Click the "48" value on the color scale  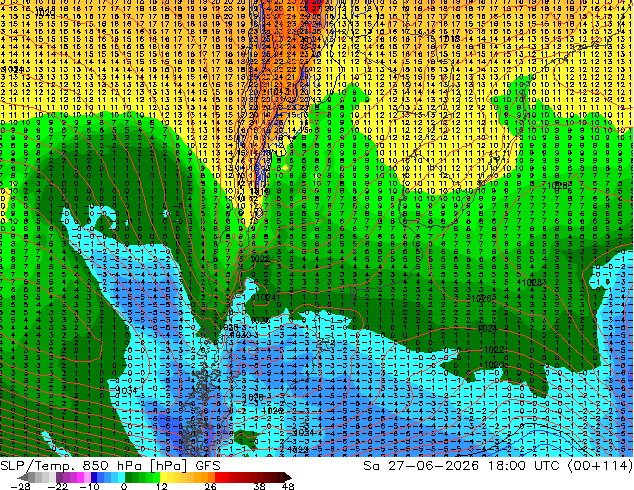[288, 486]
